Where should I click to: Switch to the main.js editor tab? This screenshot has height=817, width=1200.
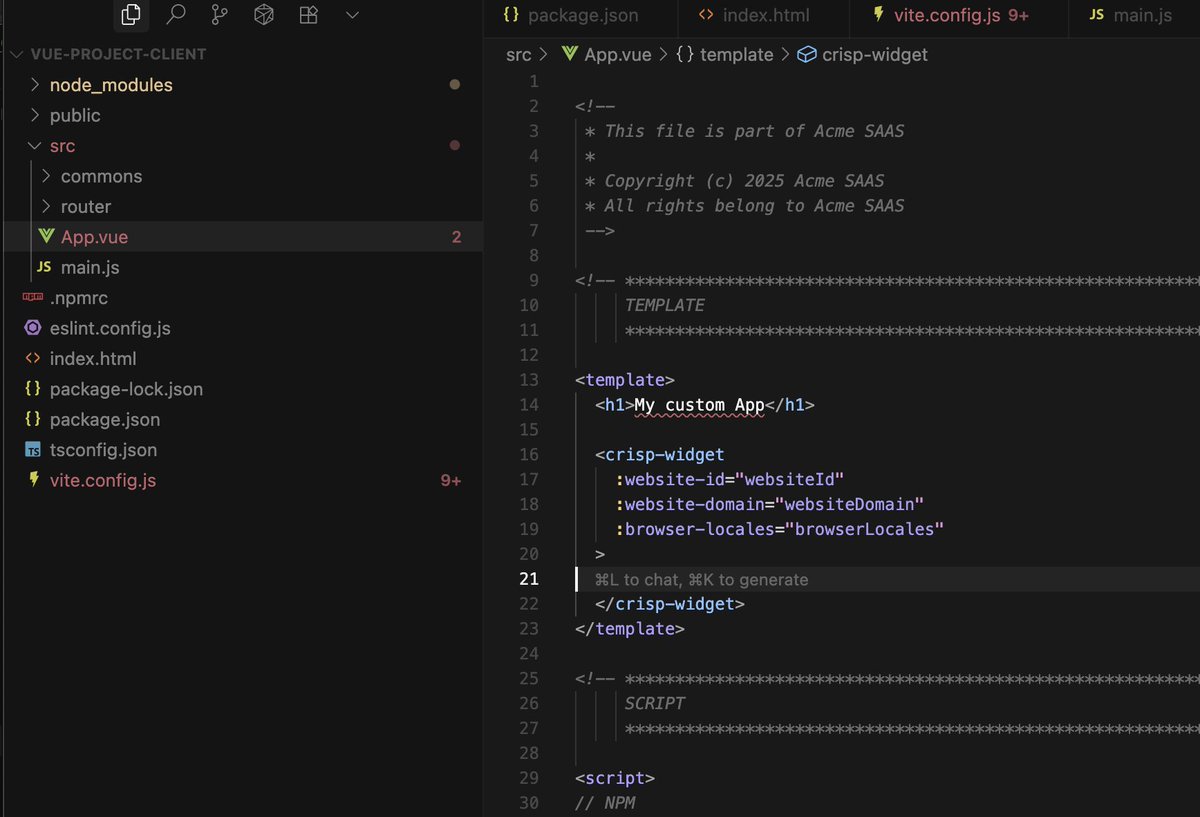[x=1134, y=15]
